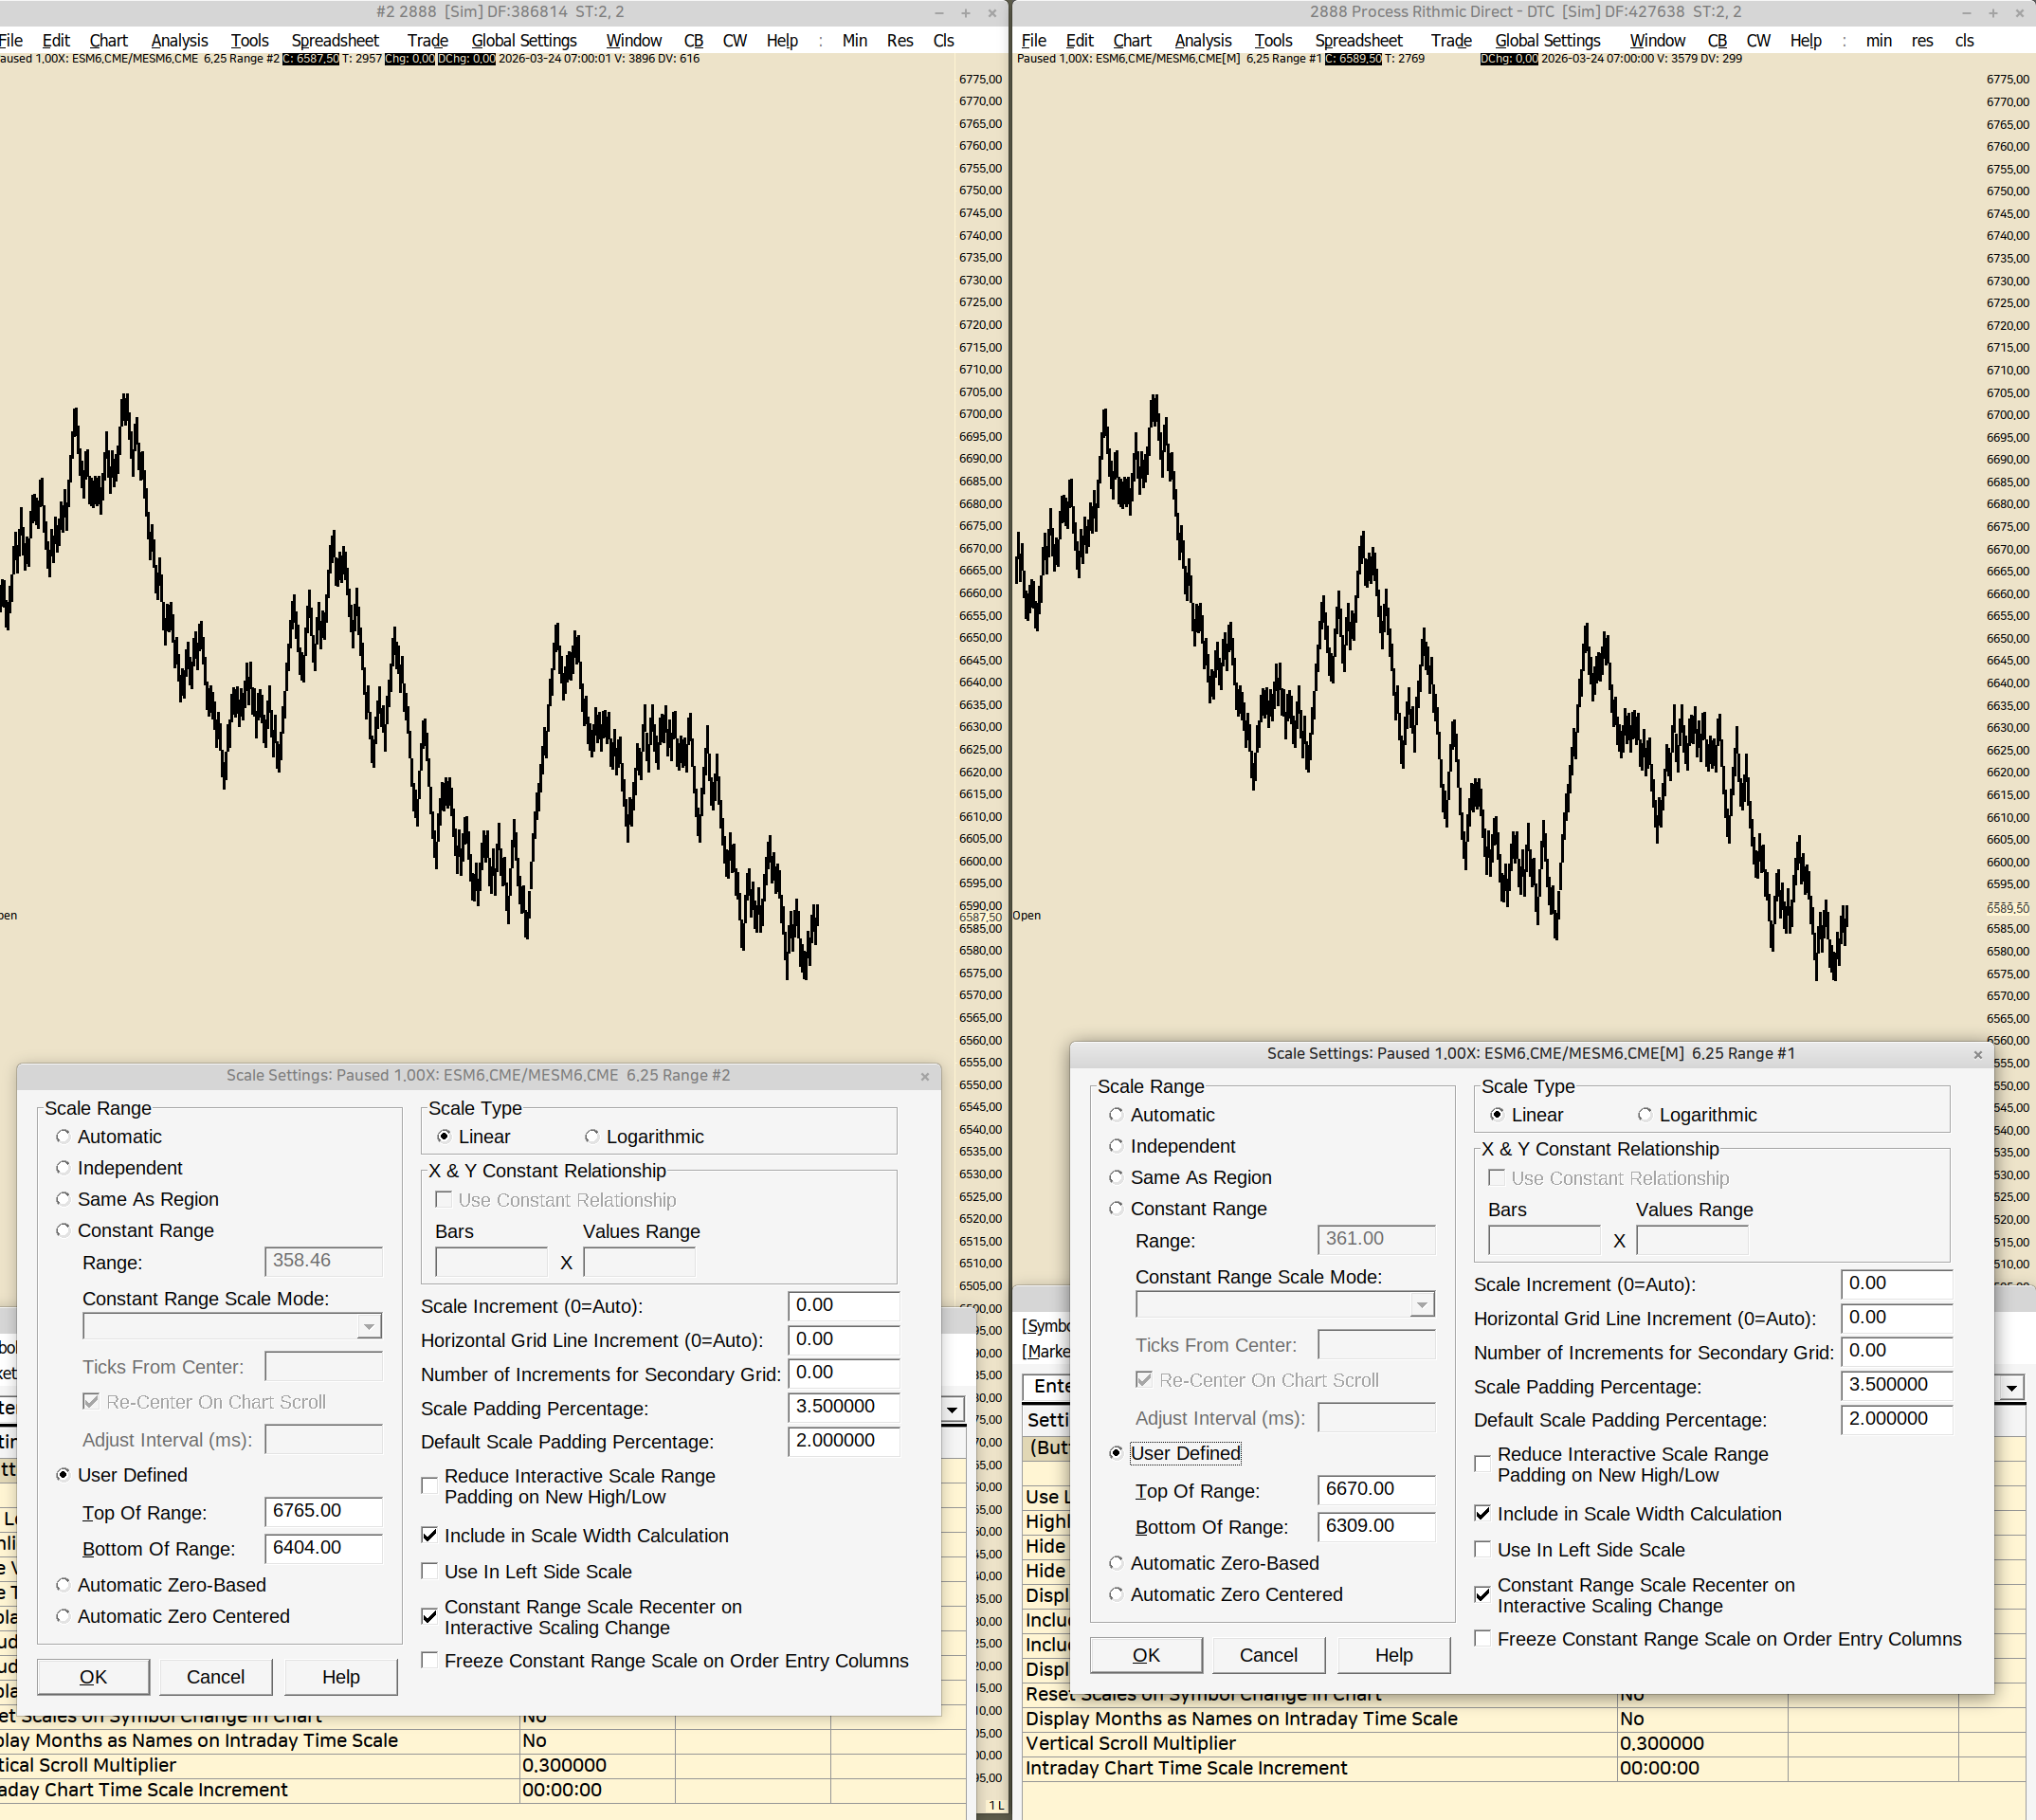Click Bottom Of Range field showing 6404.00

click(323, 1547)
